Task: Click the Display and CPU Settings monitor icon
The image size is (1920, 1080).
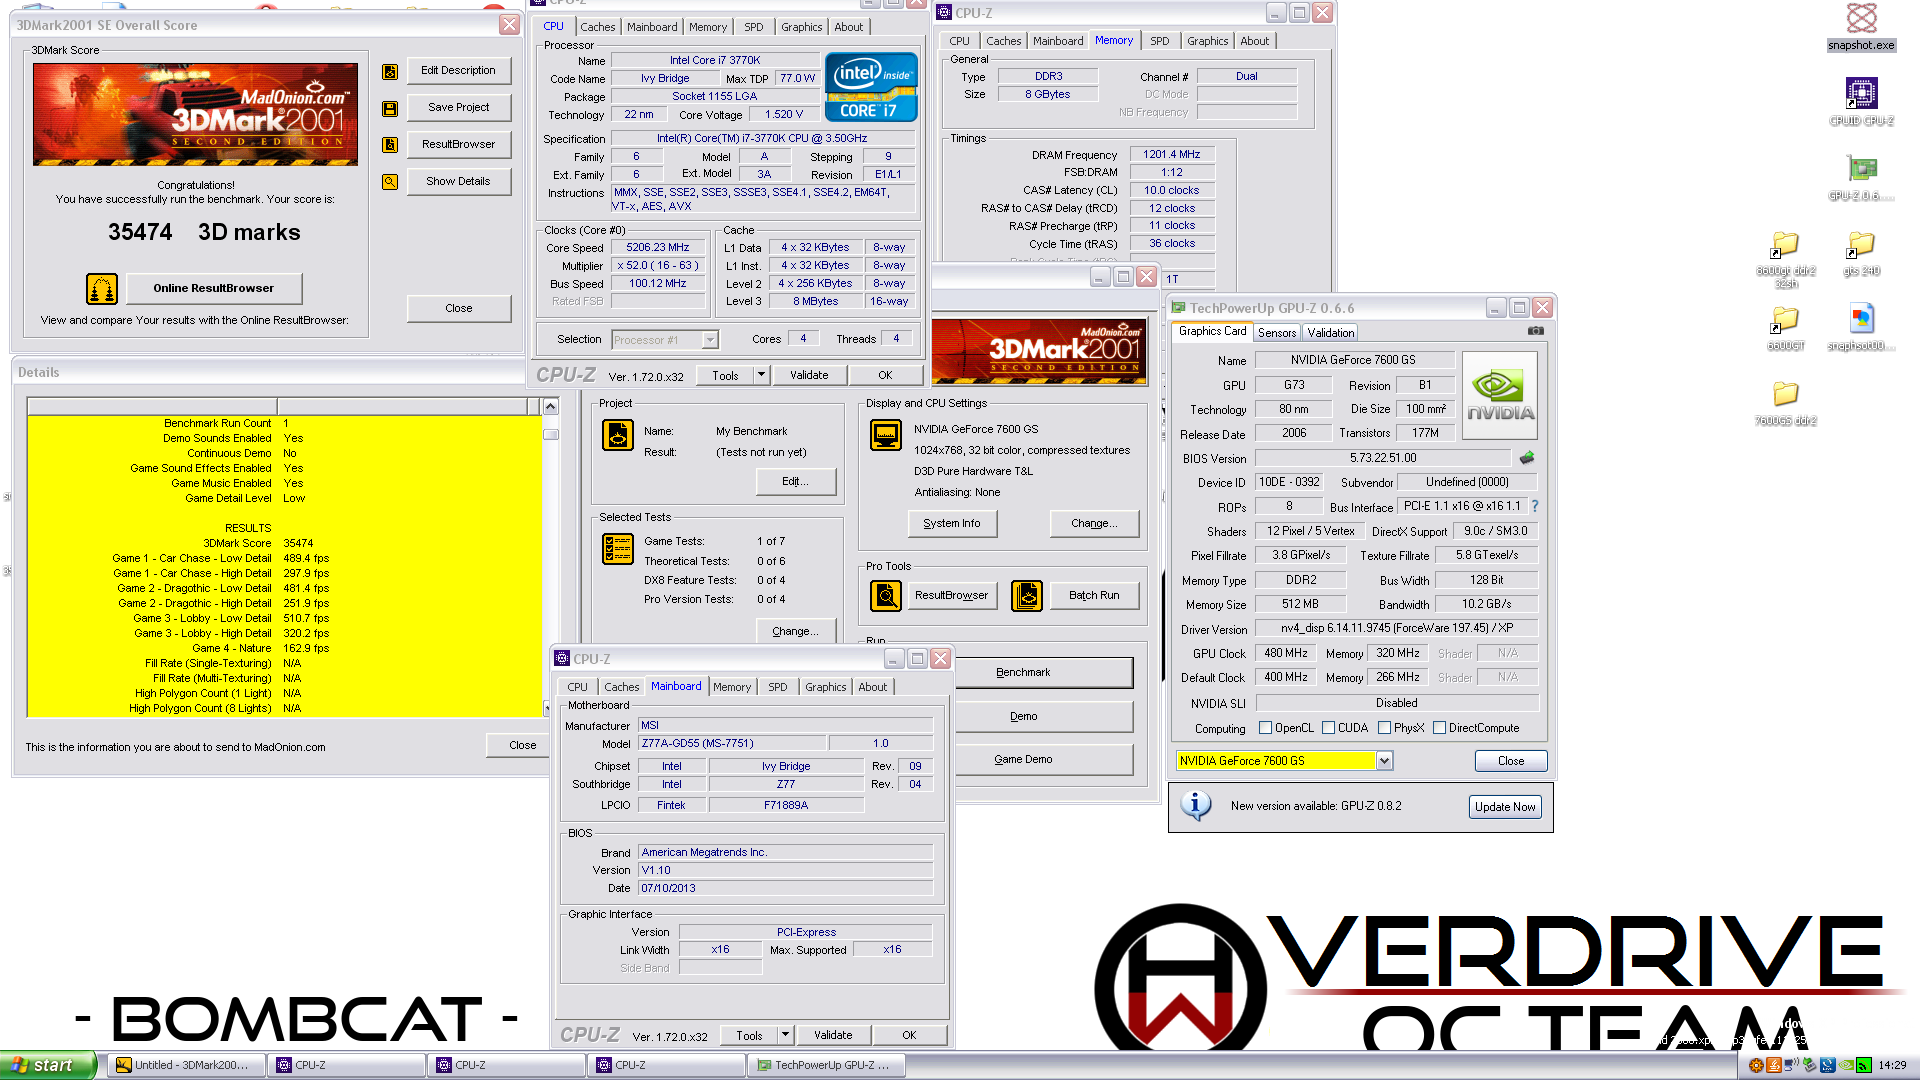Action: (x=886, y=435)
